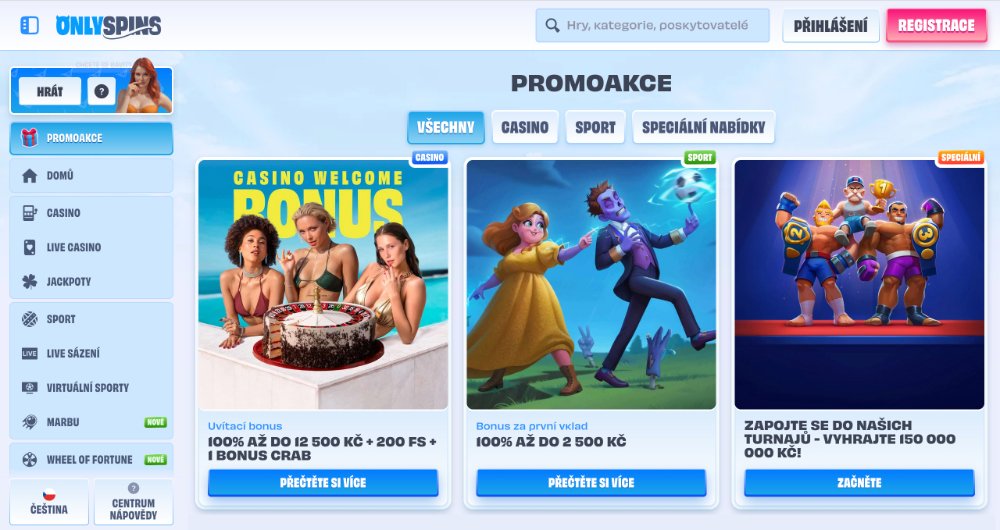Select the Speciální nabídky tab

[x=703, y=127]
